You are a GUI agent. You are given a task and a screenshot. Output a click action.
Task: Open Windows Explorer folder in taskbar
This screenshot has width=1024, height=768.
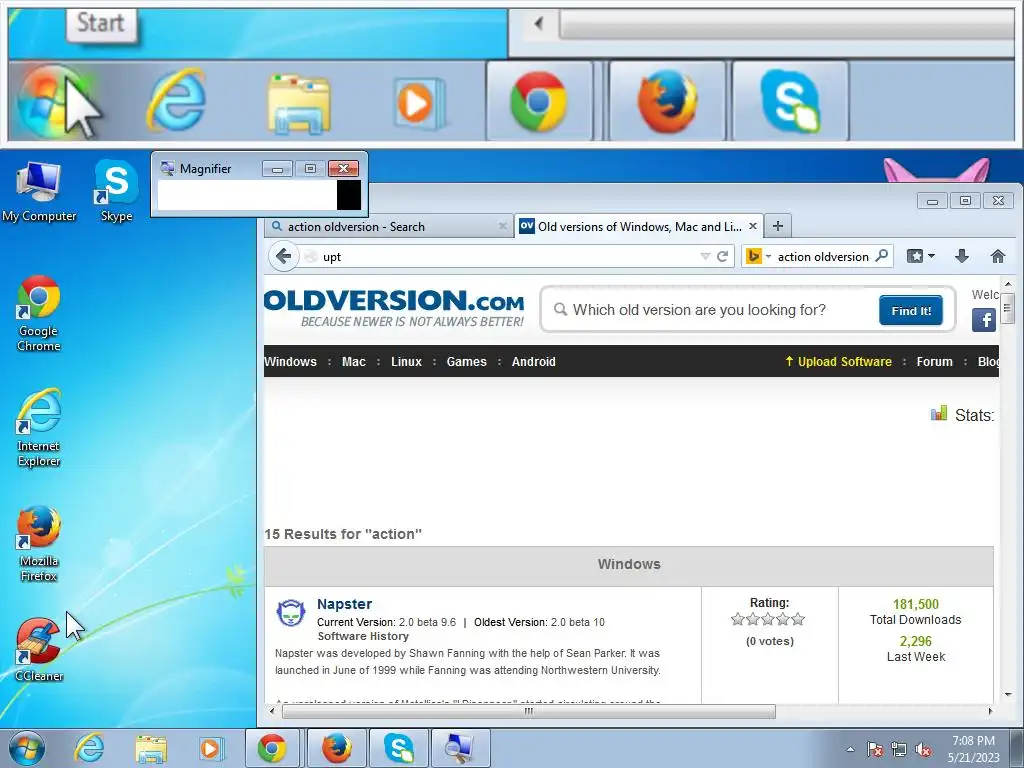(x=151, y=749)
